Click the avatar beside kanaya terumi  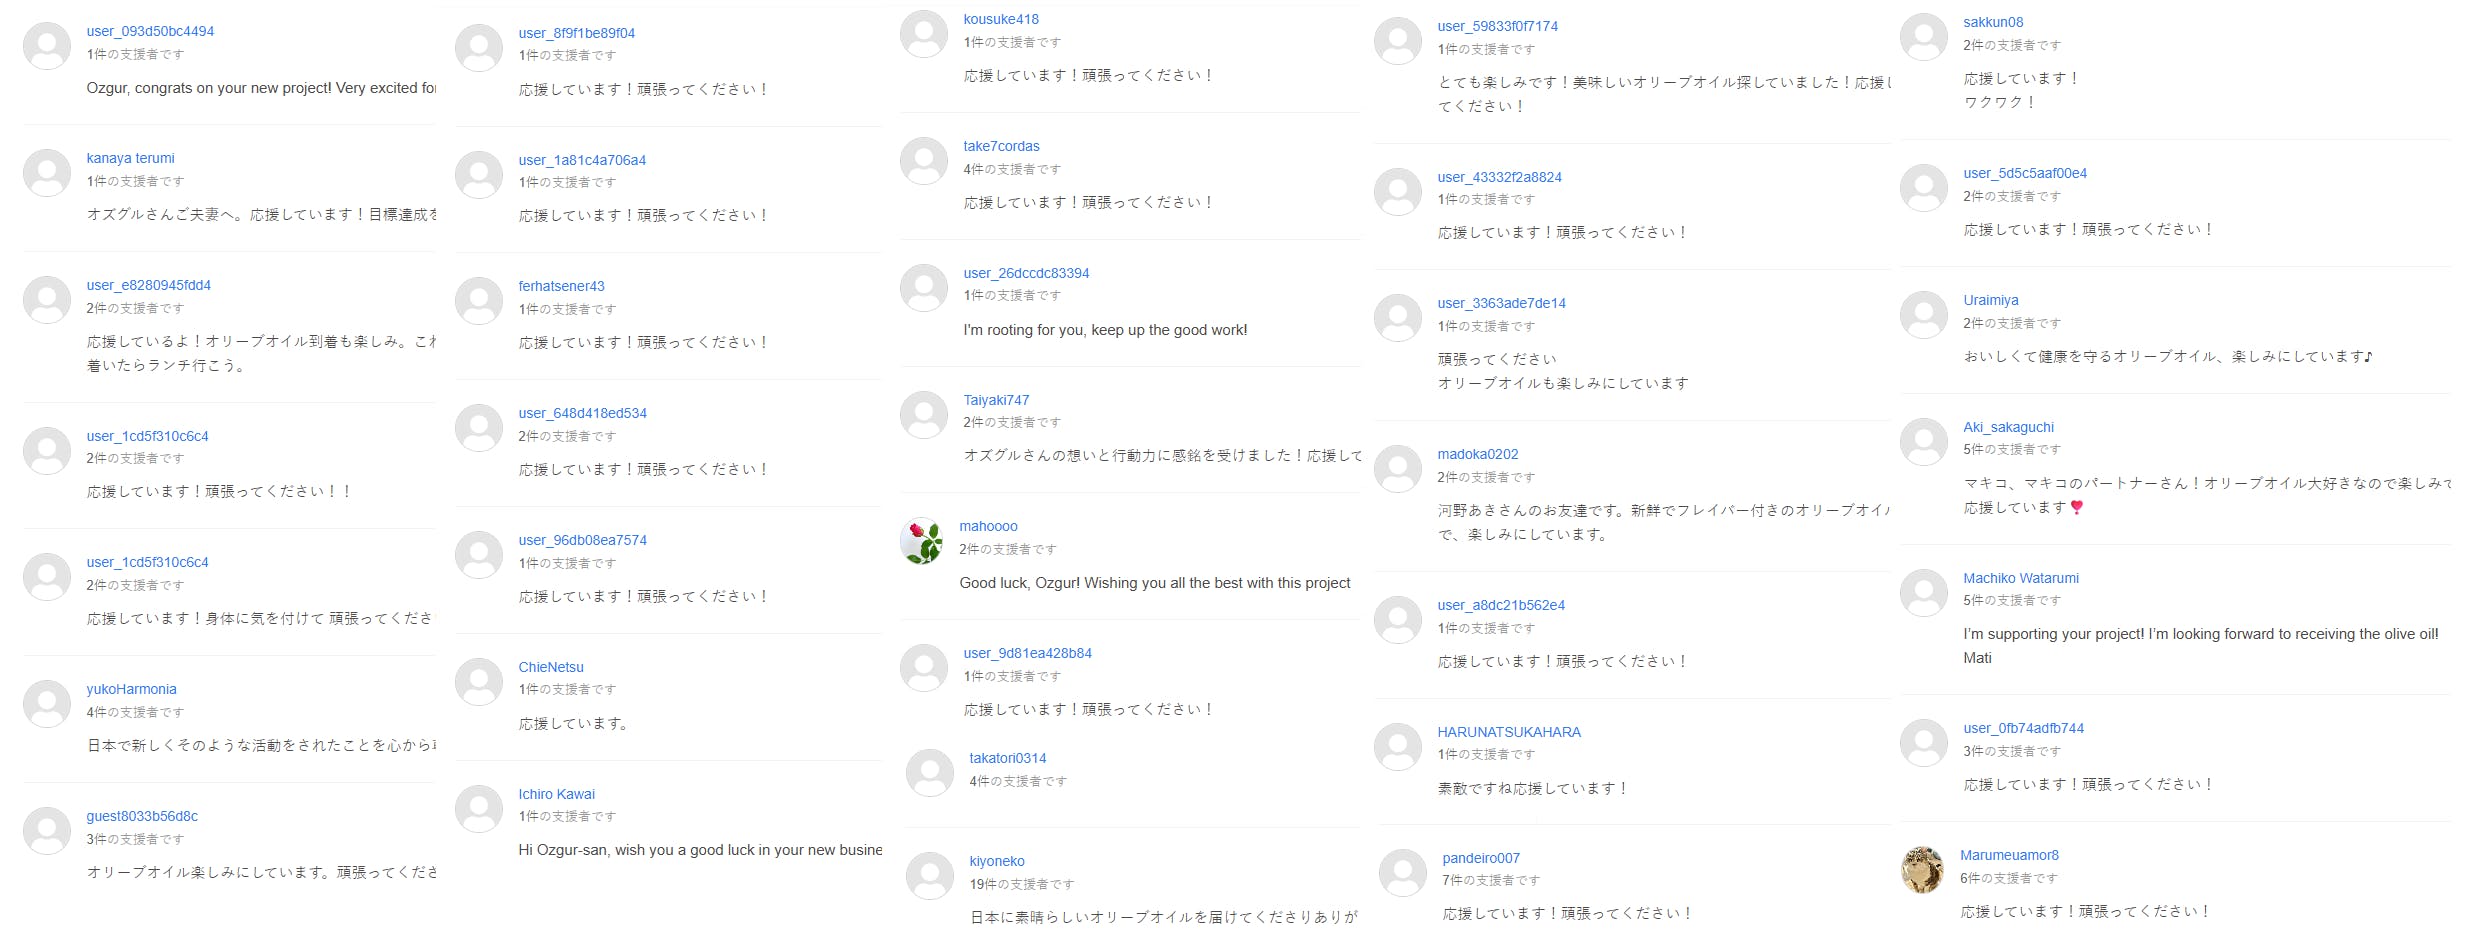(x=47, y=173)
